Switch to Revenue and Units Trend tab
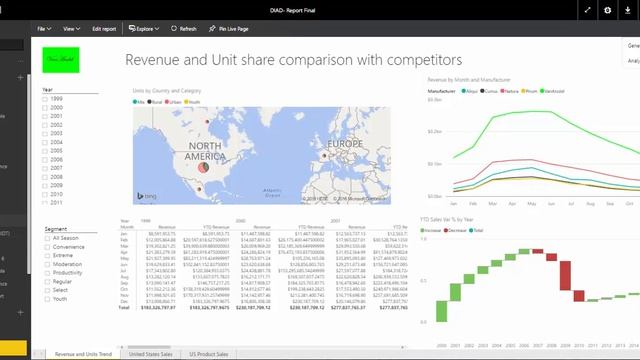Viewport: 640px width, 360px height. point(83,354)
